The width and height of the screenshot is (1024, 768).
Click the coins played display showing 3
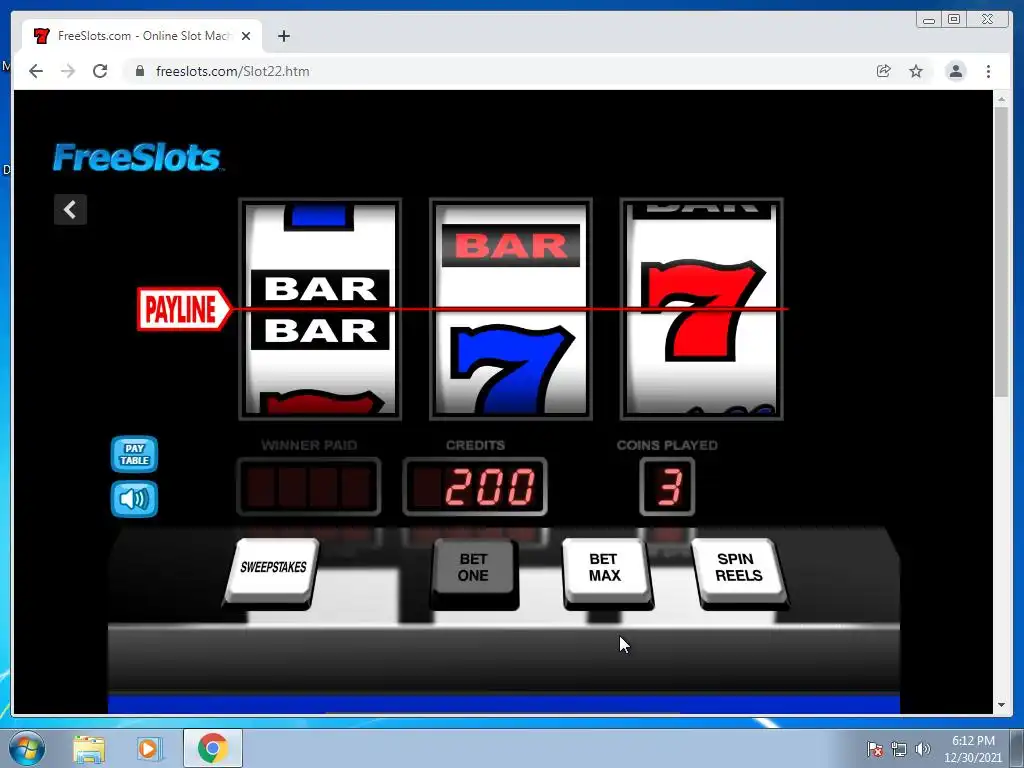667,487
